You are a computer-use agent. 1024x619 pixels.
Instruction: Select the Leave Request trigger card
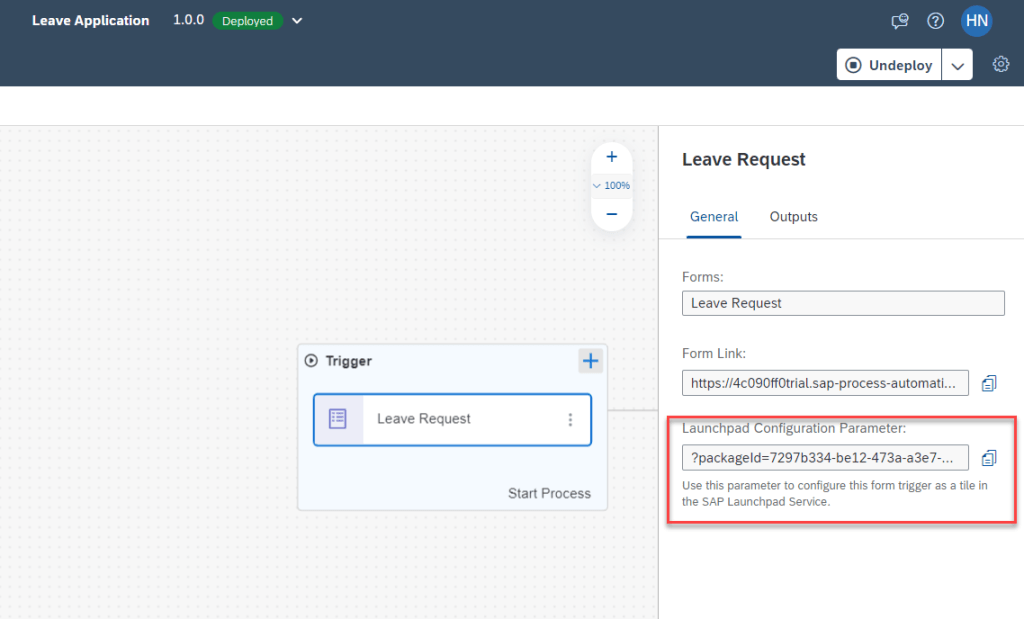[450, 419]
